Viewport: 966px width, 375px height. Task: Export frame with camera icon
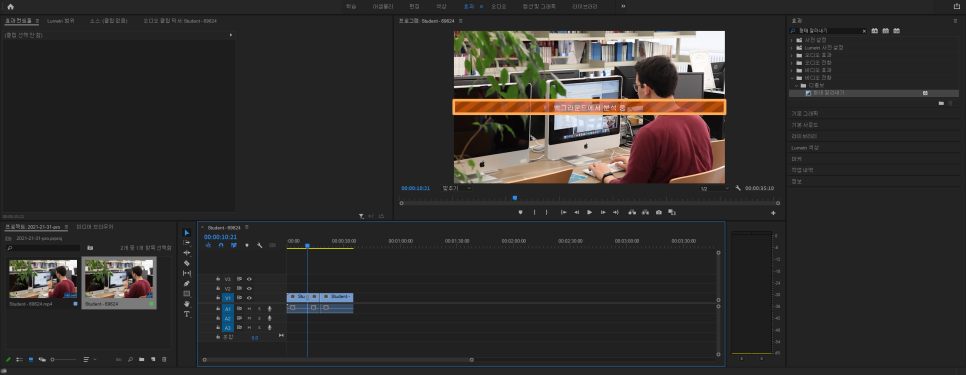(x=659, y=212)
